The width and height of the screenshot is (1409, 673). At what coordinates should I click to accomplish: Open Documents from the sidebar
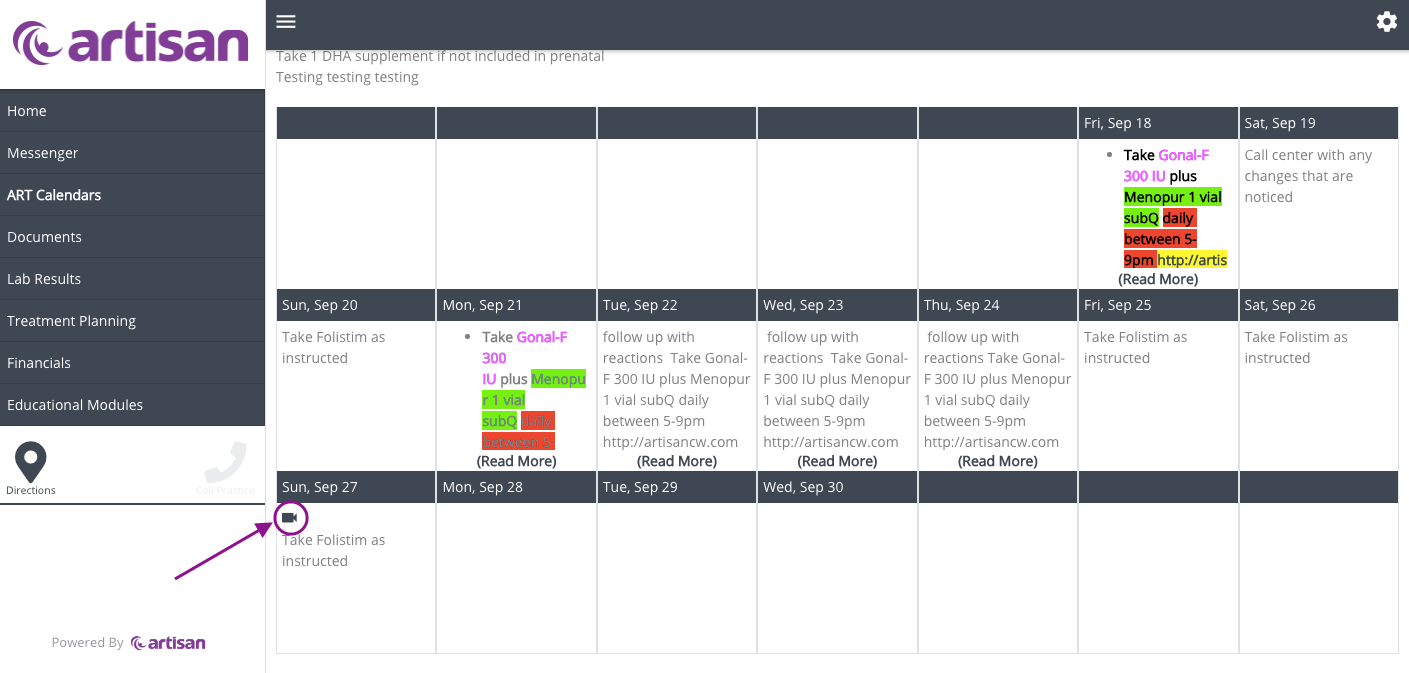coord(132,237)
